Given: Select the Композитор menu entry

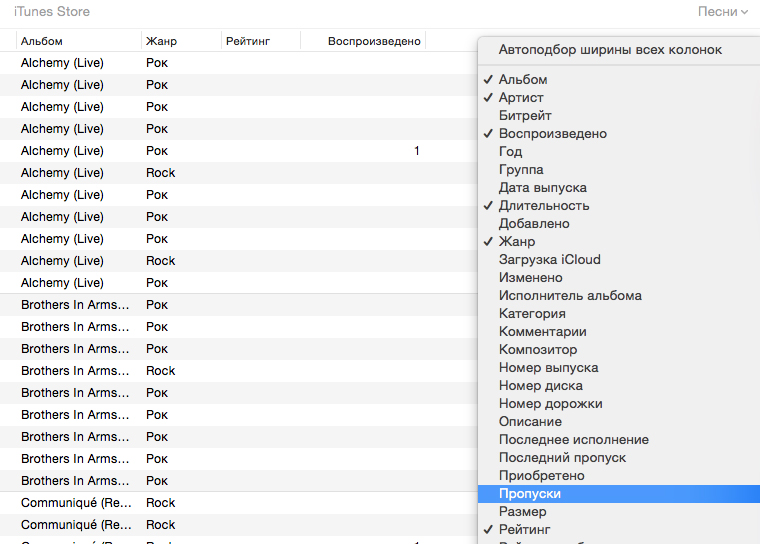Looking at the screenshot, I should pyautogui.click(x=619, y=349).
